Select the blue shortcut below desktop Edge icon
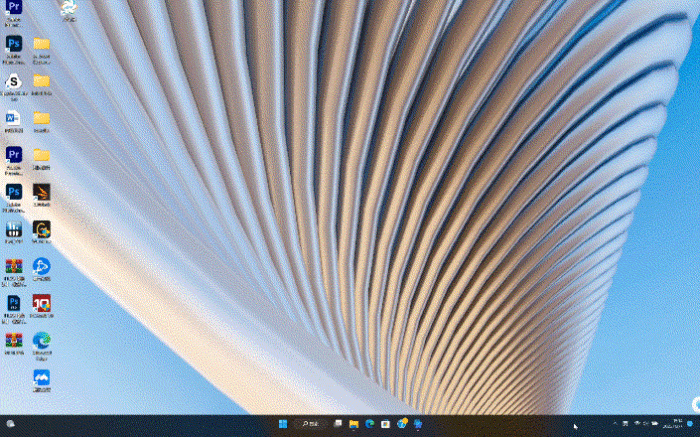The image size is (700, 437). click(x=41, y=377)
